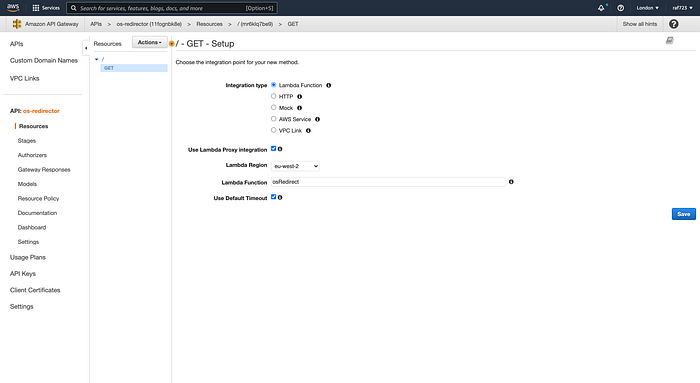Select the HTTP integration type
Viewport: 700px width, 383px height.
click(274, 96)
